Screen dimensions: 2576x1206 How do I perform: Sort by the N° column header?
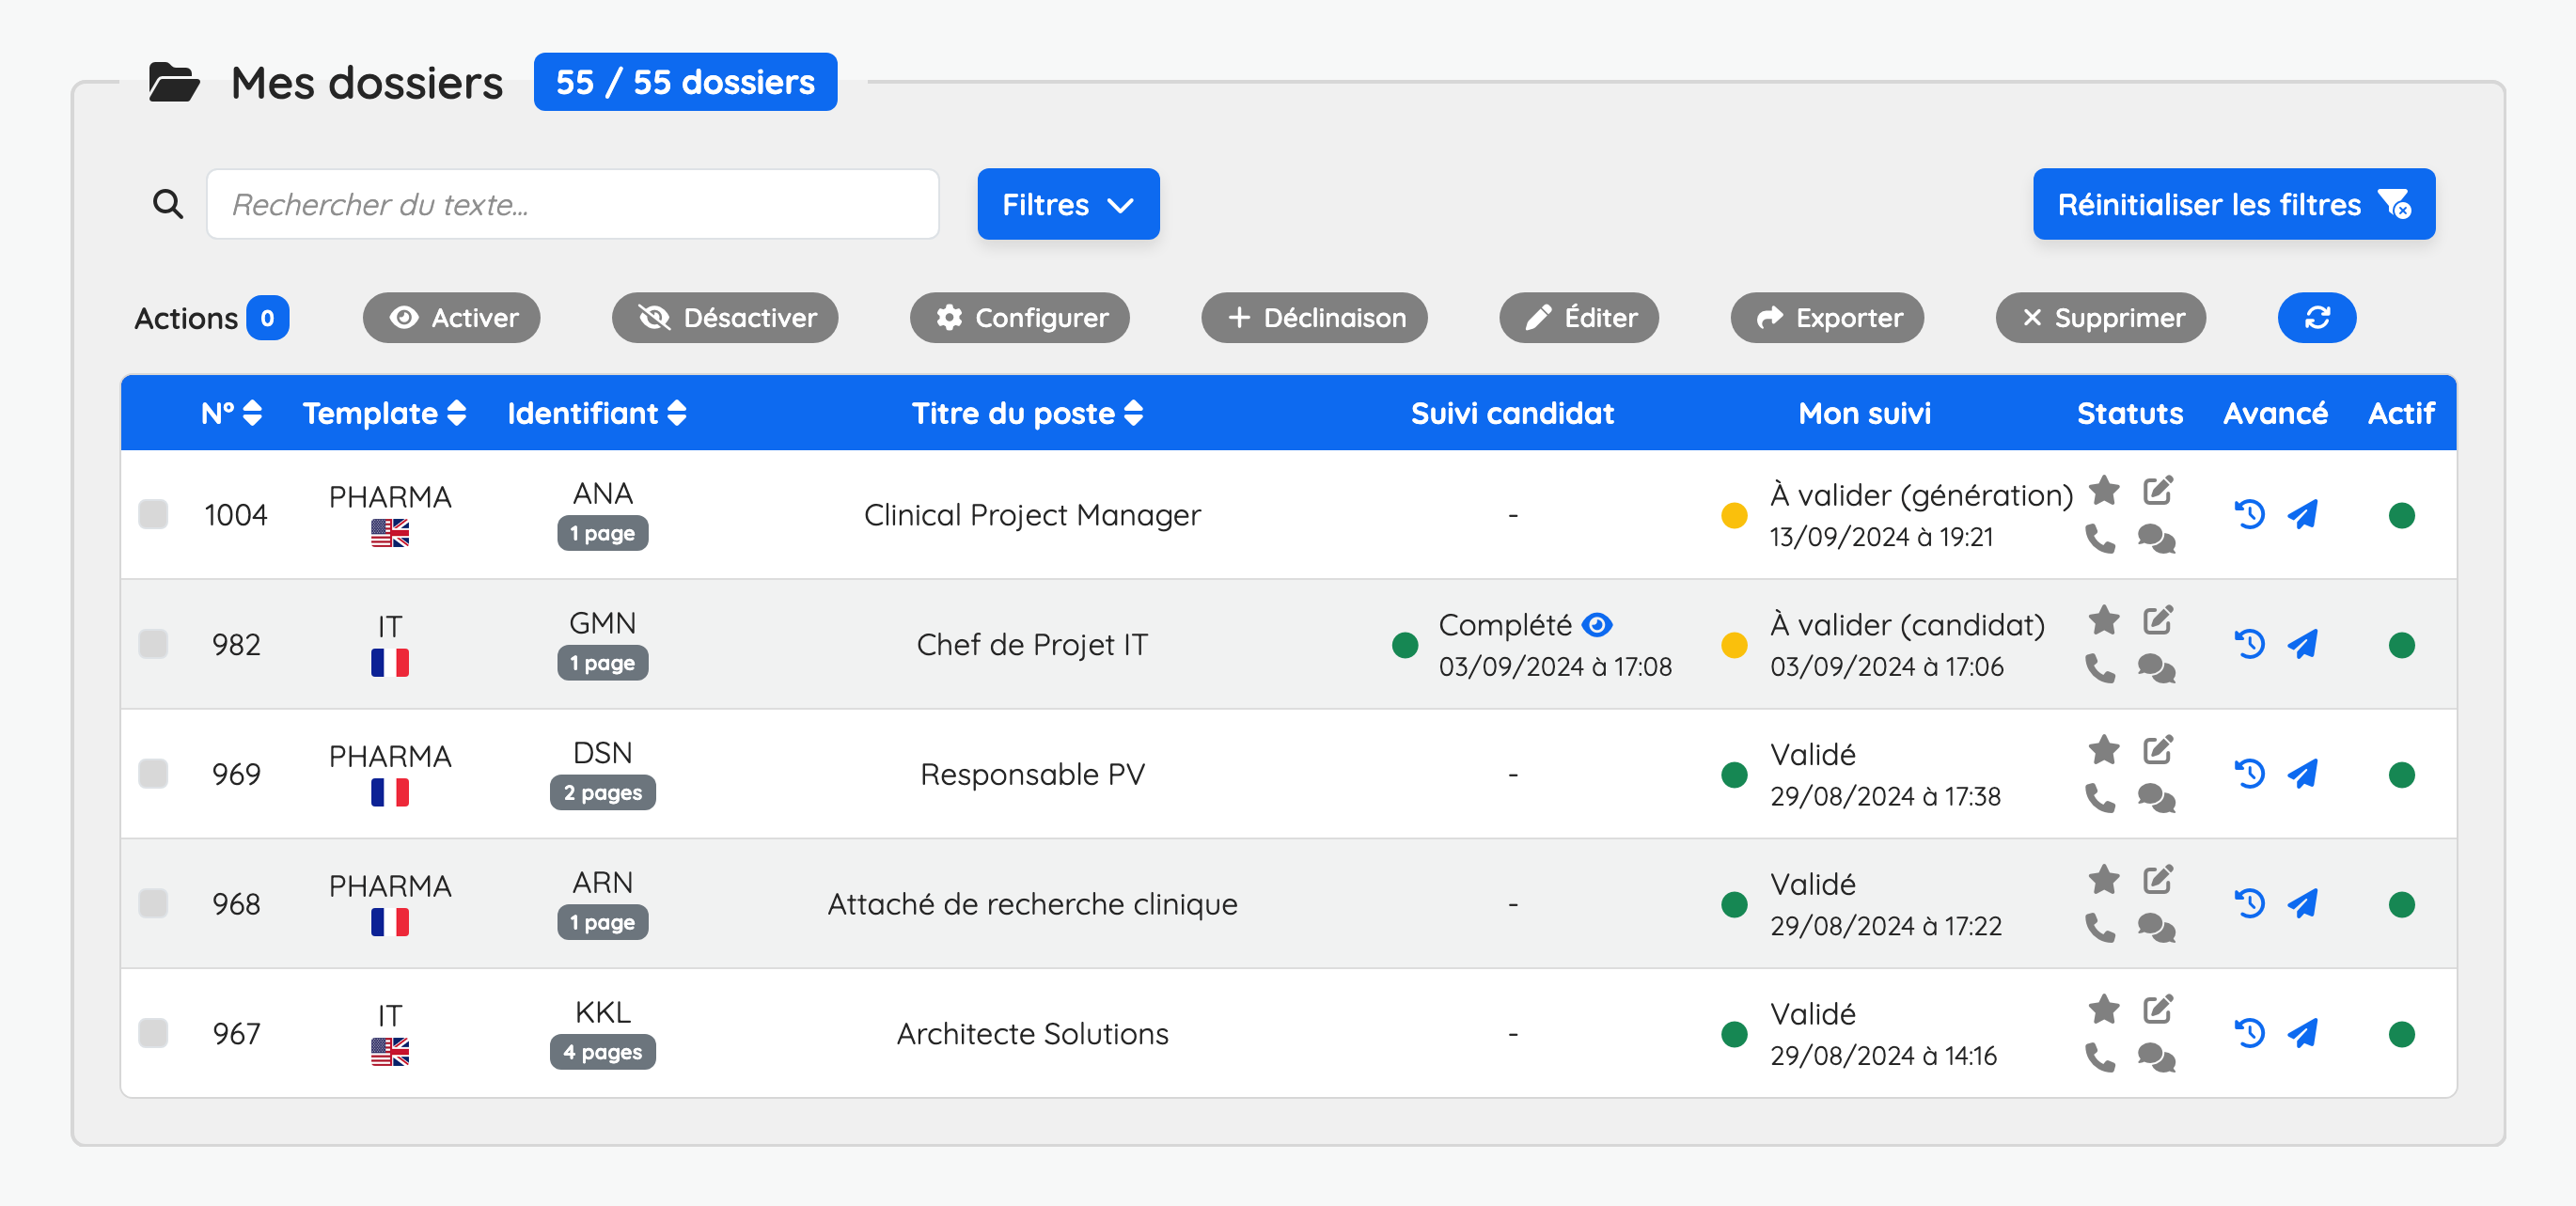coord(231,413)
